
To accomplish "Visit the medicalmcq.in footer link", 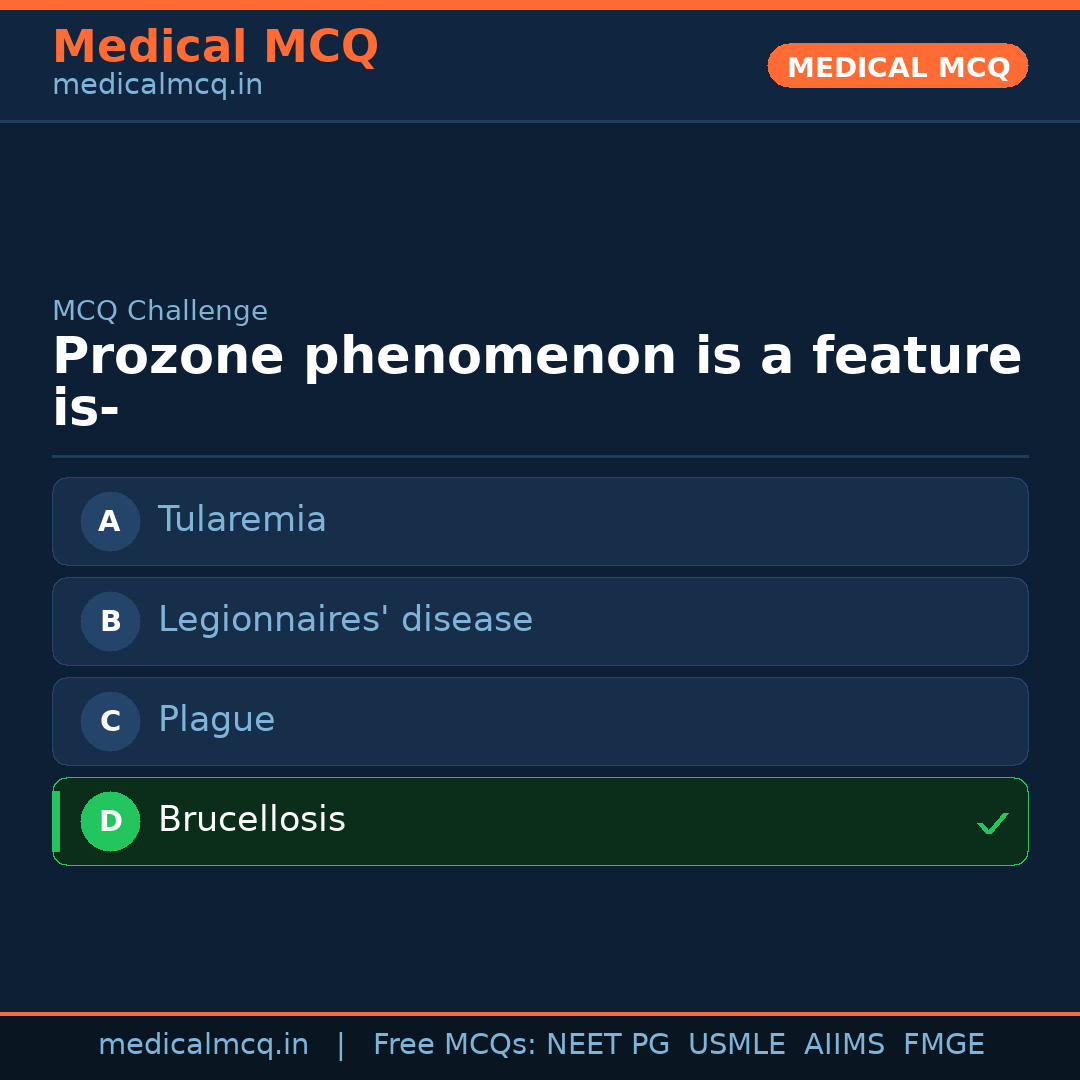I will [x=204, y=1044].
